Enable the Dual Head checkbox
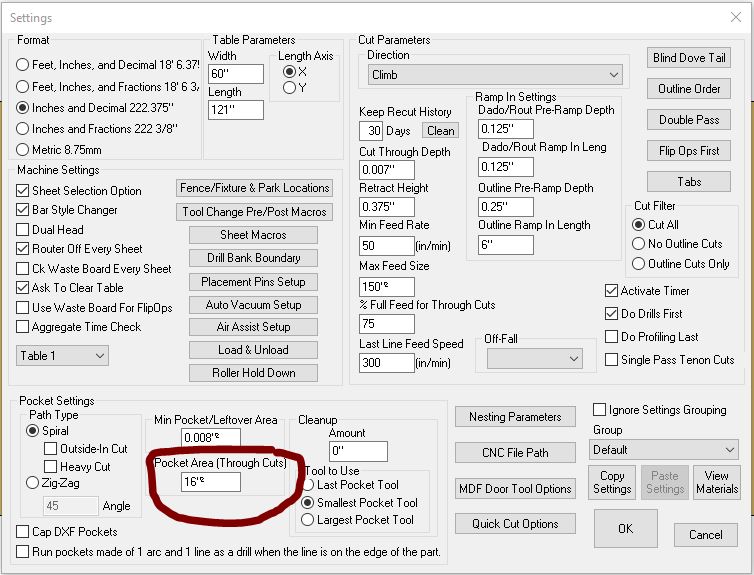 (24, 229)
